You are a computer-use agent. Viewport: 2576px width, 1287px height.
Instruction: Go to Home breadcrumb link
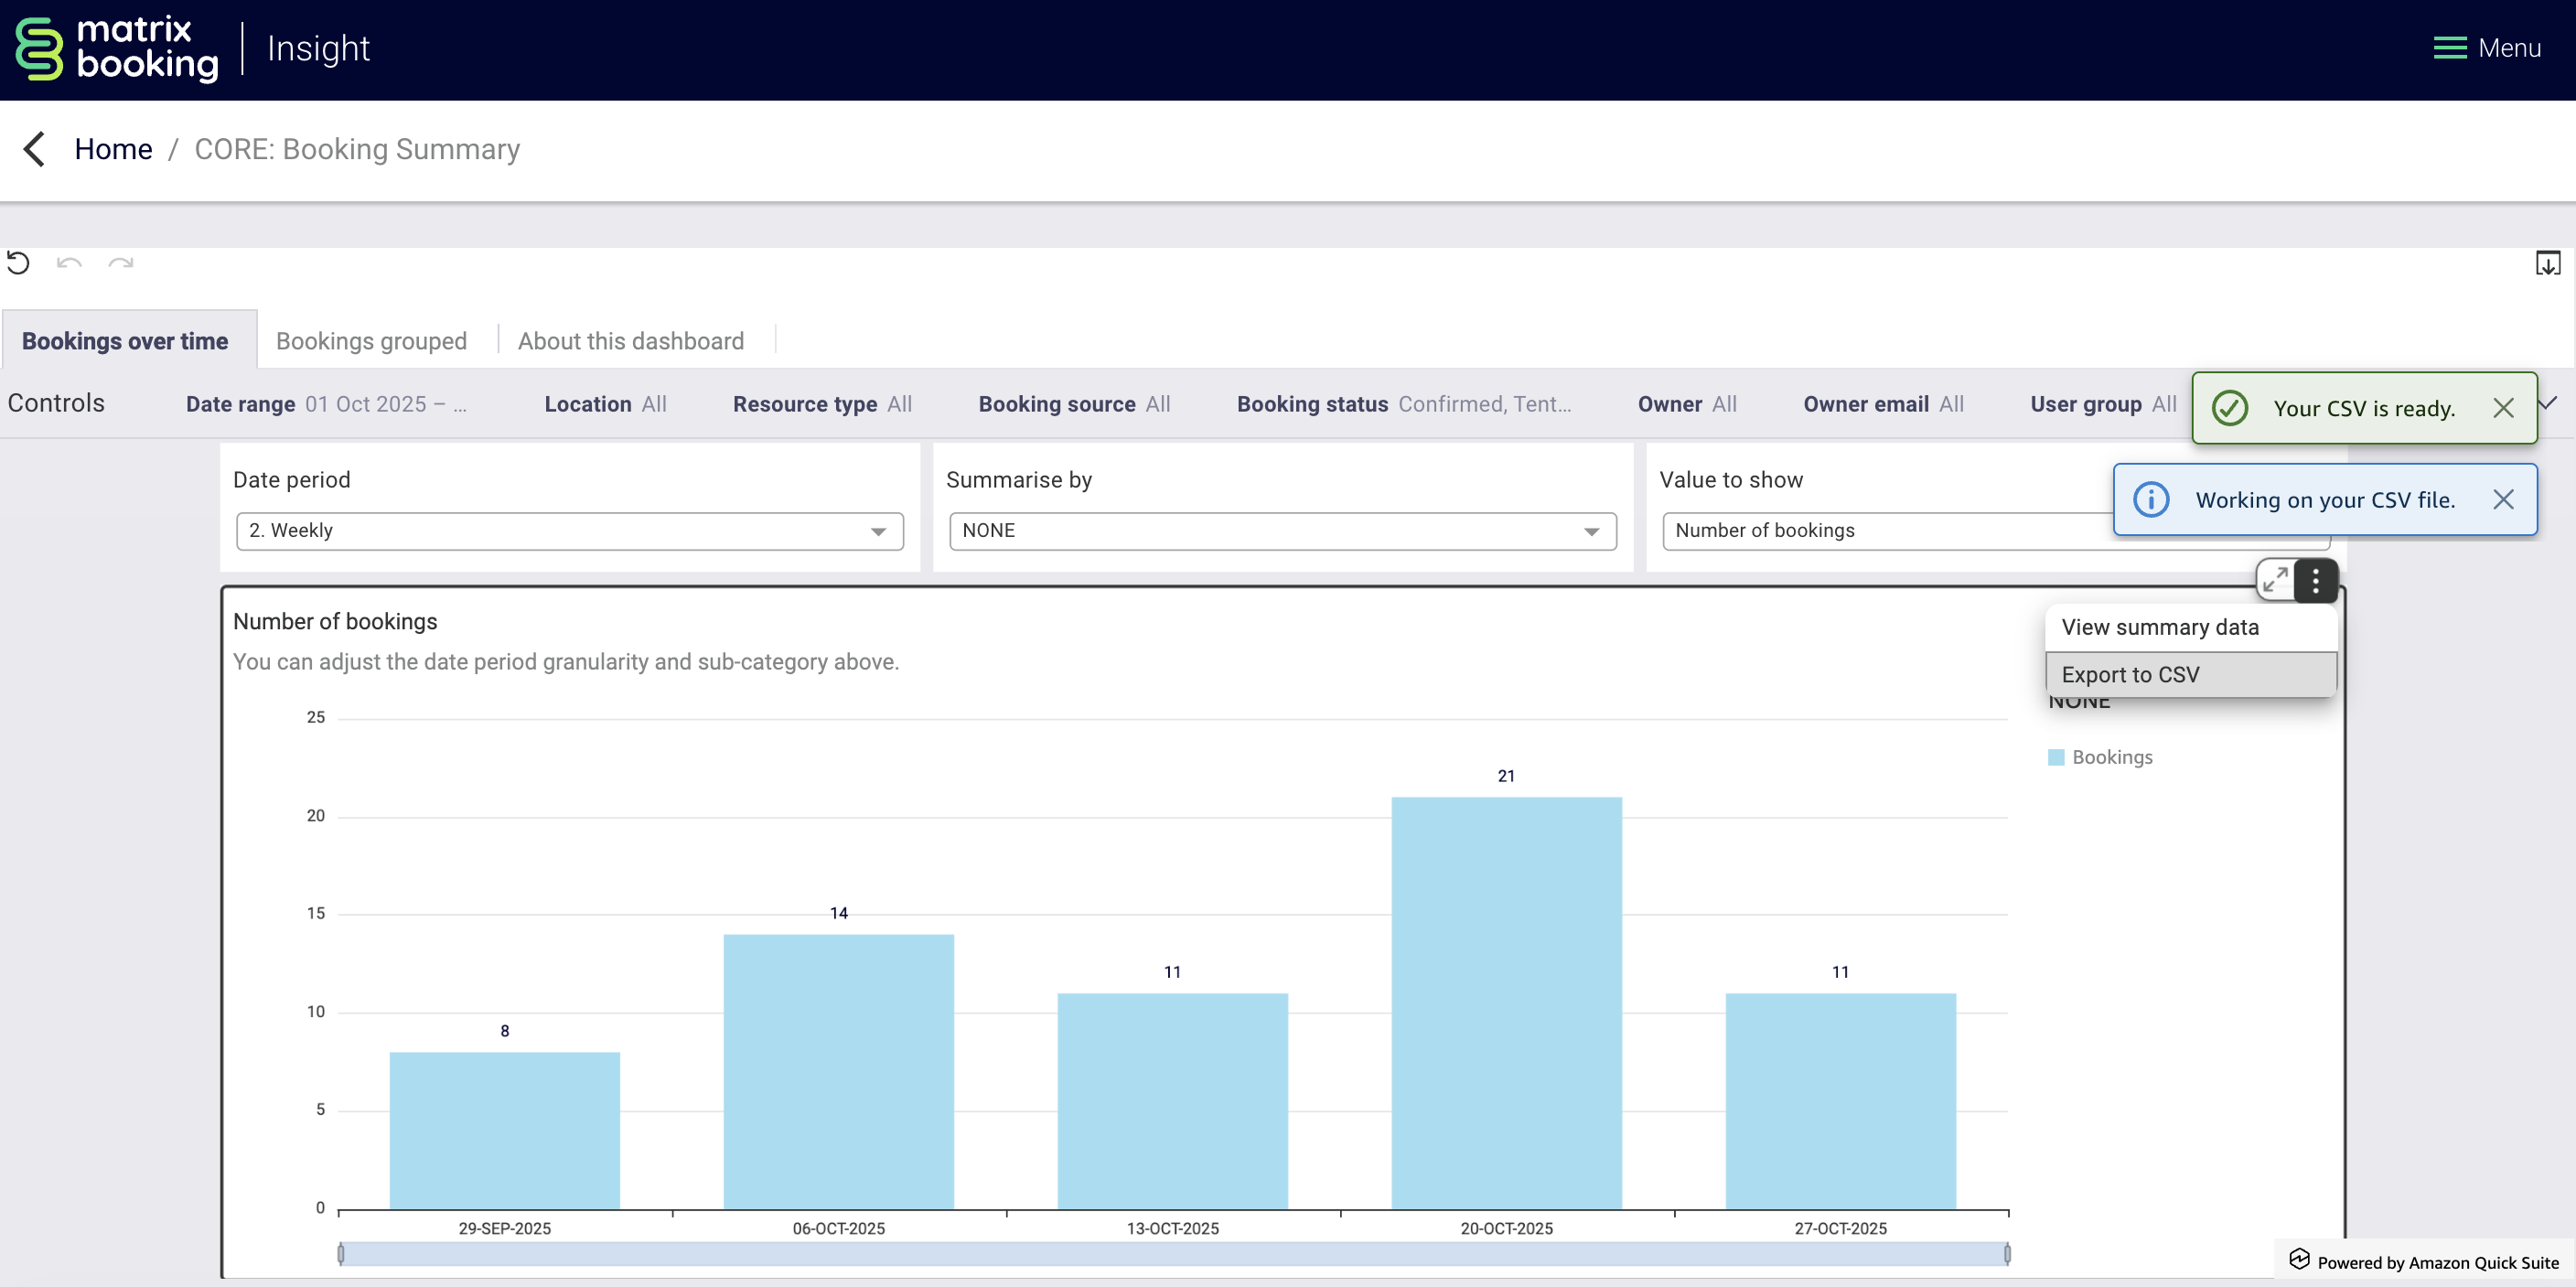113,149
